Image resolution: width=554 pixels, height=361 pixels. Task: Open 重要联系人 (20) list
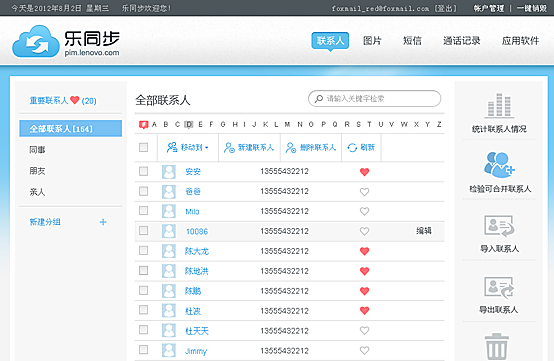(63, 101)
